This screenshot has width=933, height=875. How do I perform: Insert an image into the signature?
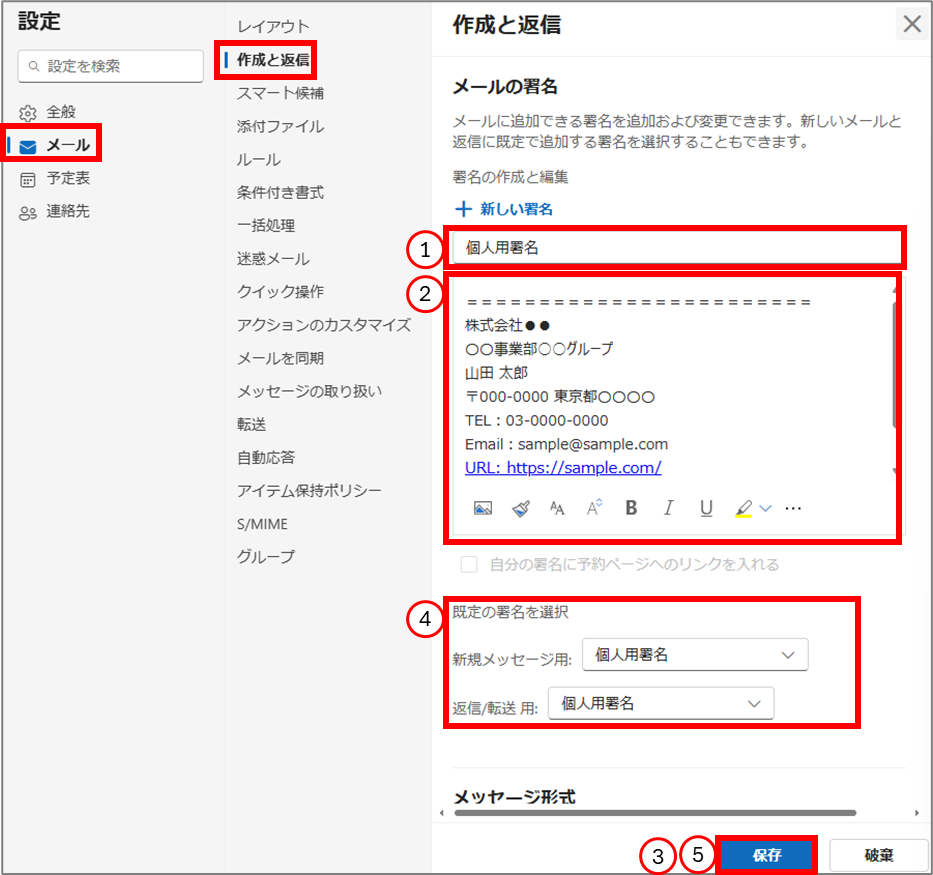tap(482, 508)
